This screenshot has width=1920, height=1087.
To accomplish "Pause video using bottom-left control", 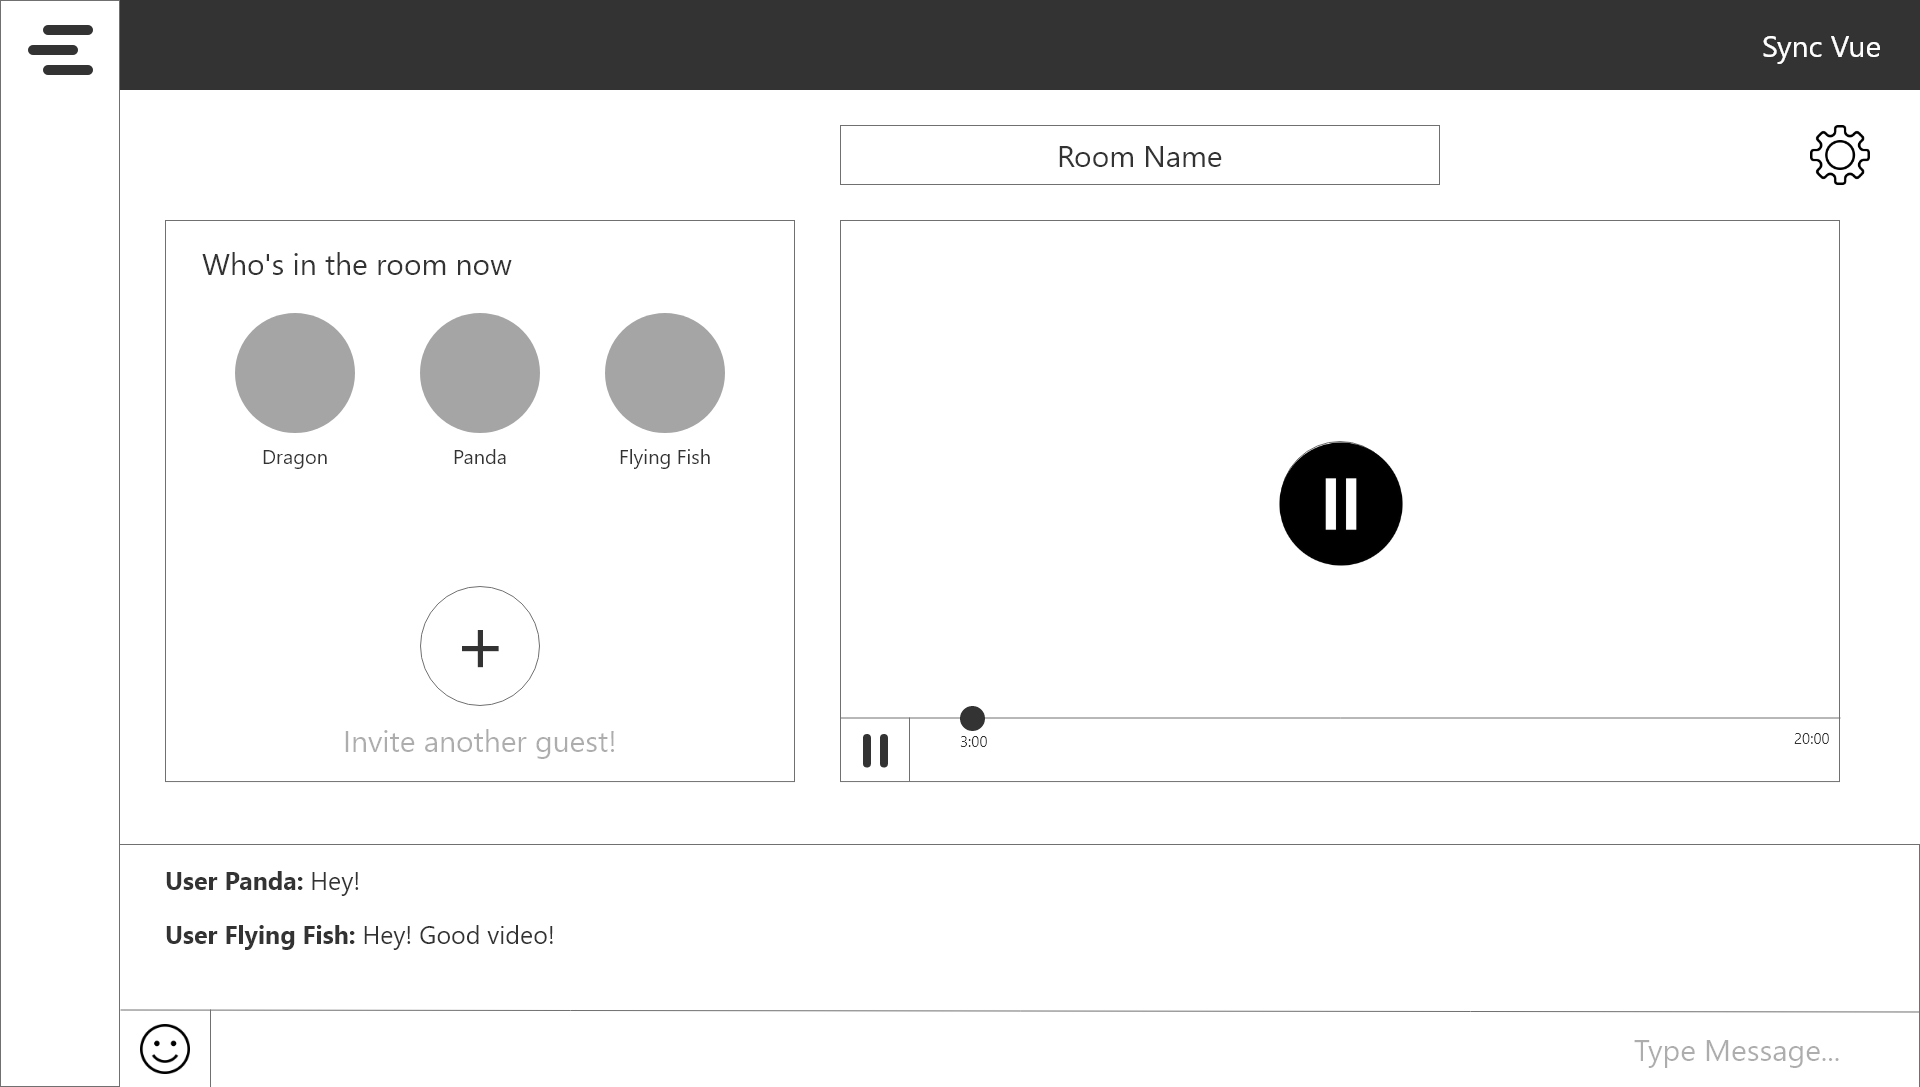I will pos(875,750).
